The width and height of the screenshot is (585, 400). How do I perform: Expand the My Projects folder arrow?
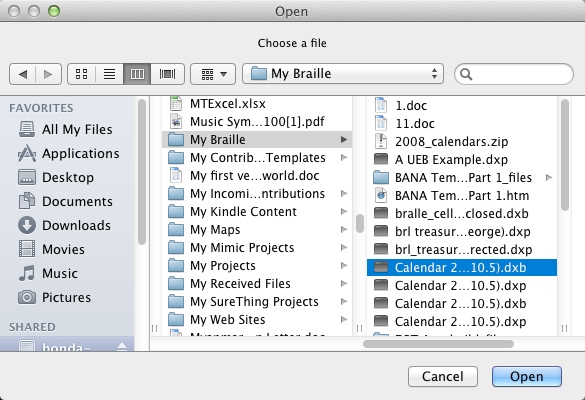click(x=344, y=265)
